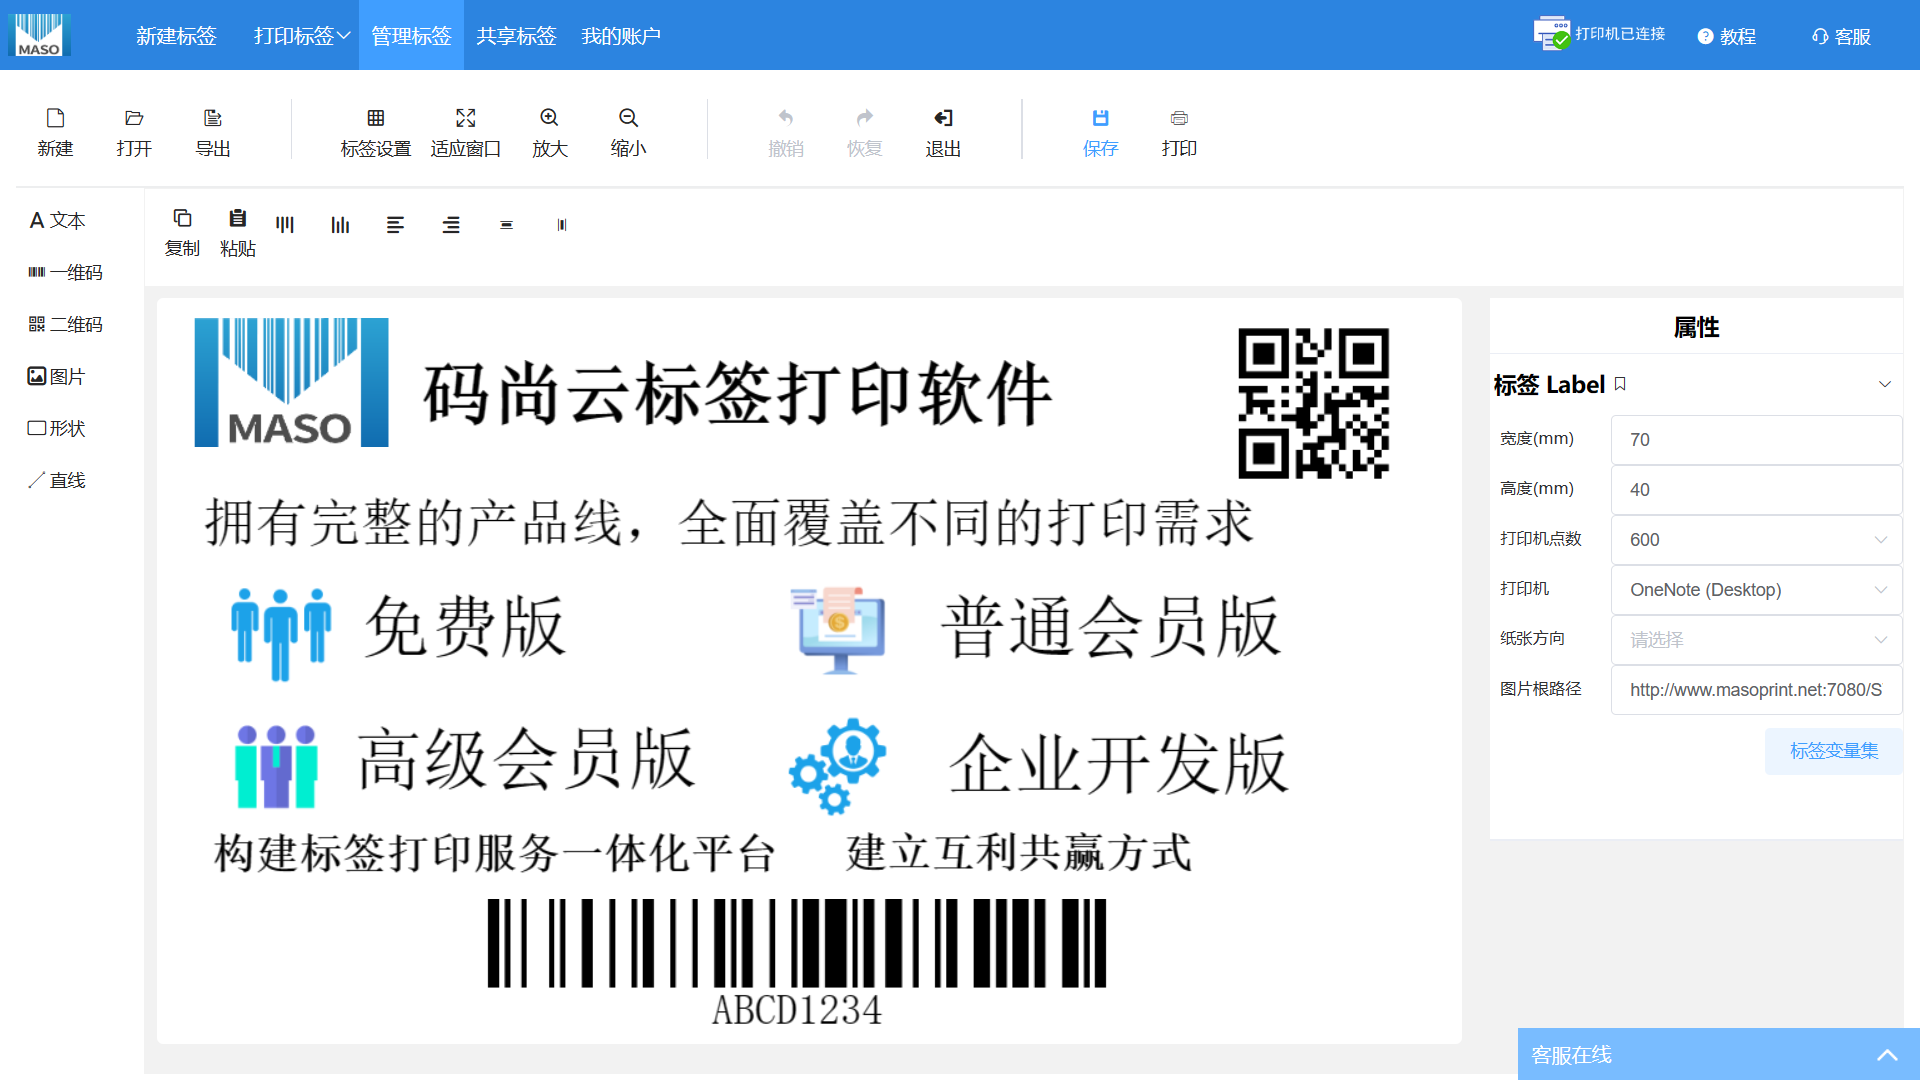Create a new label with 新建
1920x1080 pixels.
pos(55,133)
